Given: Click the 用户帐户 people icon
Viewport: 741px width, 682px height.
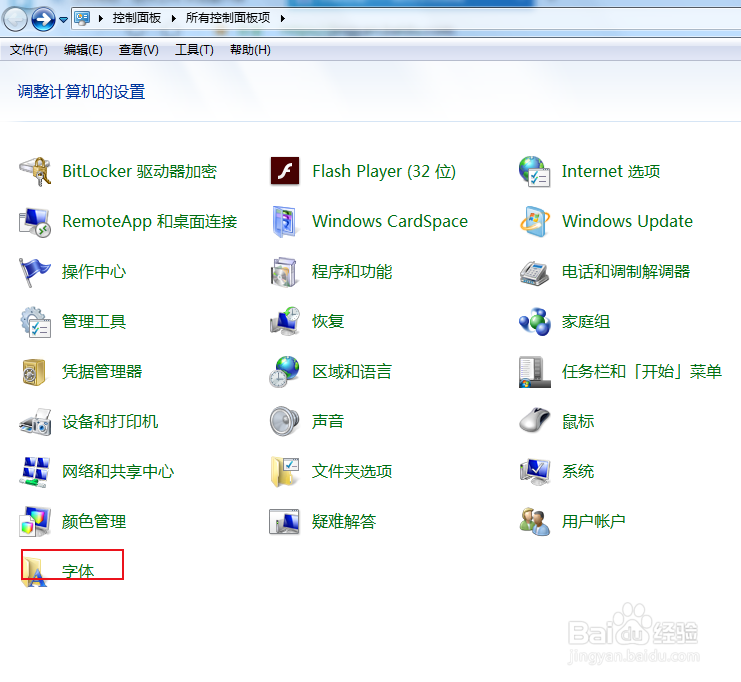Looking at the screenshot, I should click(x=534, y=522).
